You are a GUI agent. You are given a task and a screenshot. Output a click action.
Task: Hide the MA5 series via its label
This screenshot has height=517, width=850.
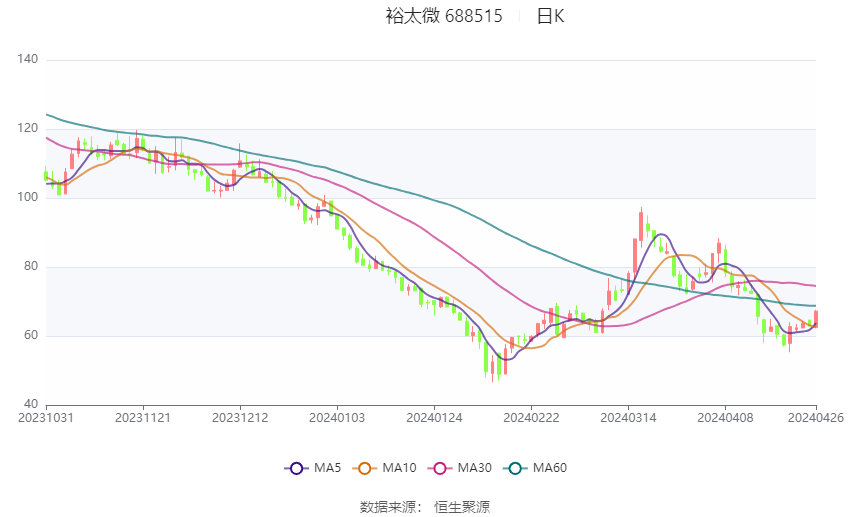pos(328,468)
